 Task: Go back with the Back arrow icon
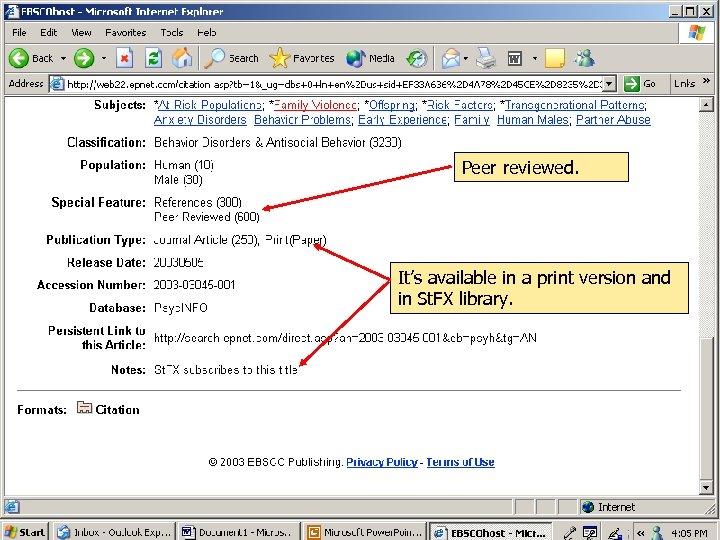19,58
